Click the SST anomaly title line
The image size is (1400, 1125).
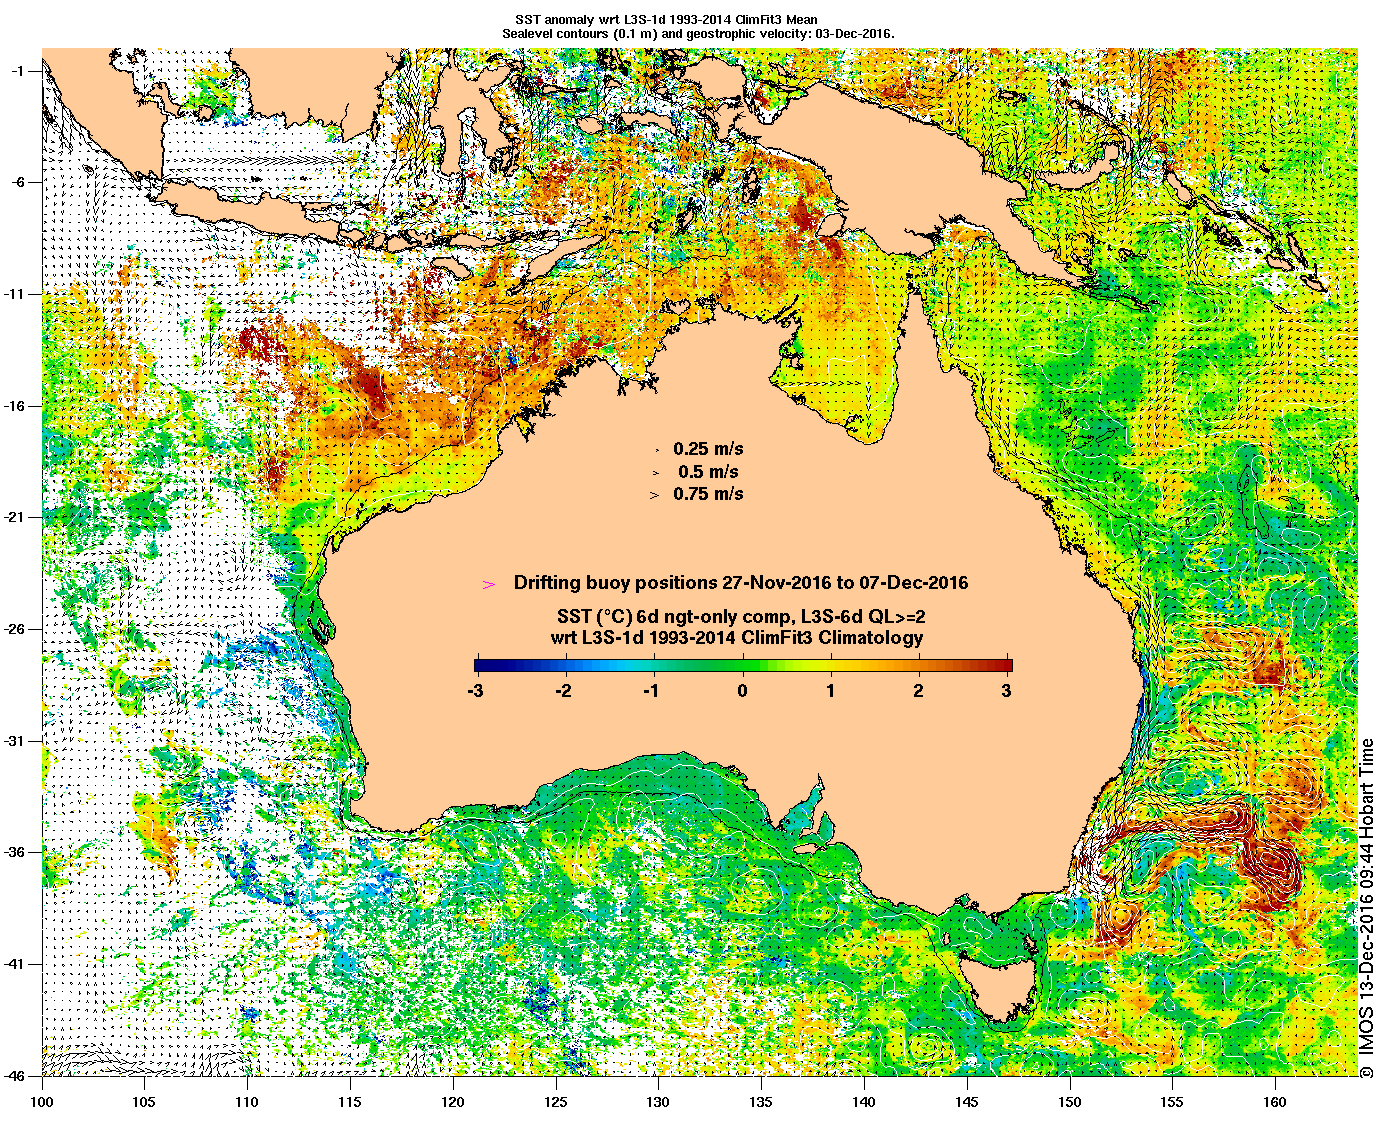point(666,19)
